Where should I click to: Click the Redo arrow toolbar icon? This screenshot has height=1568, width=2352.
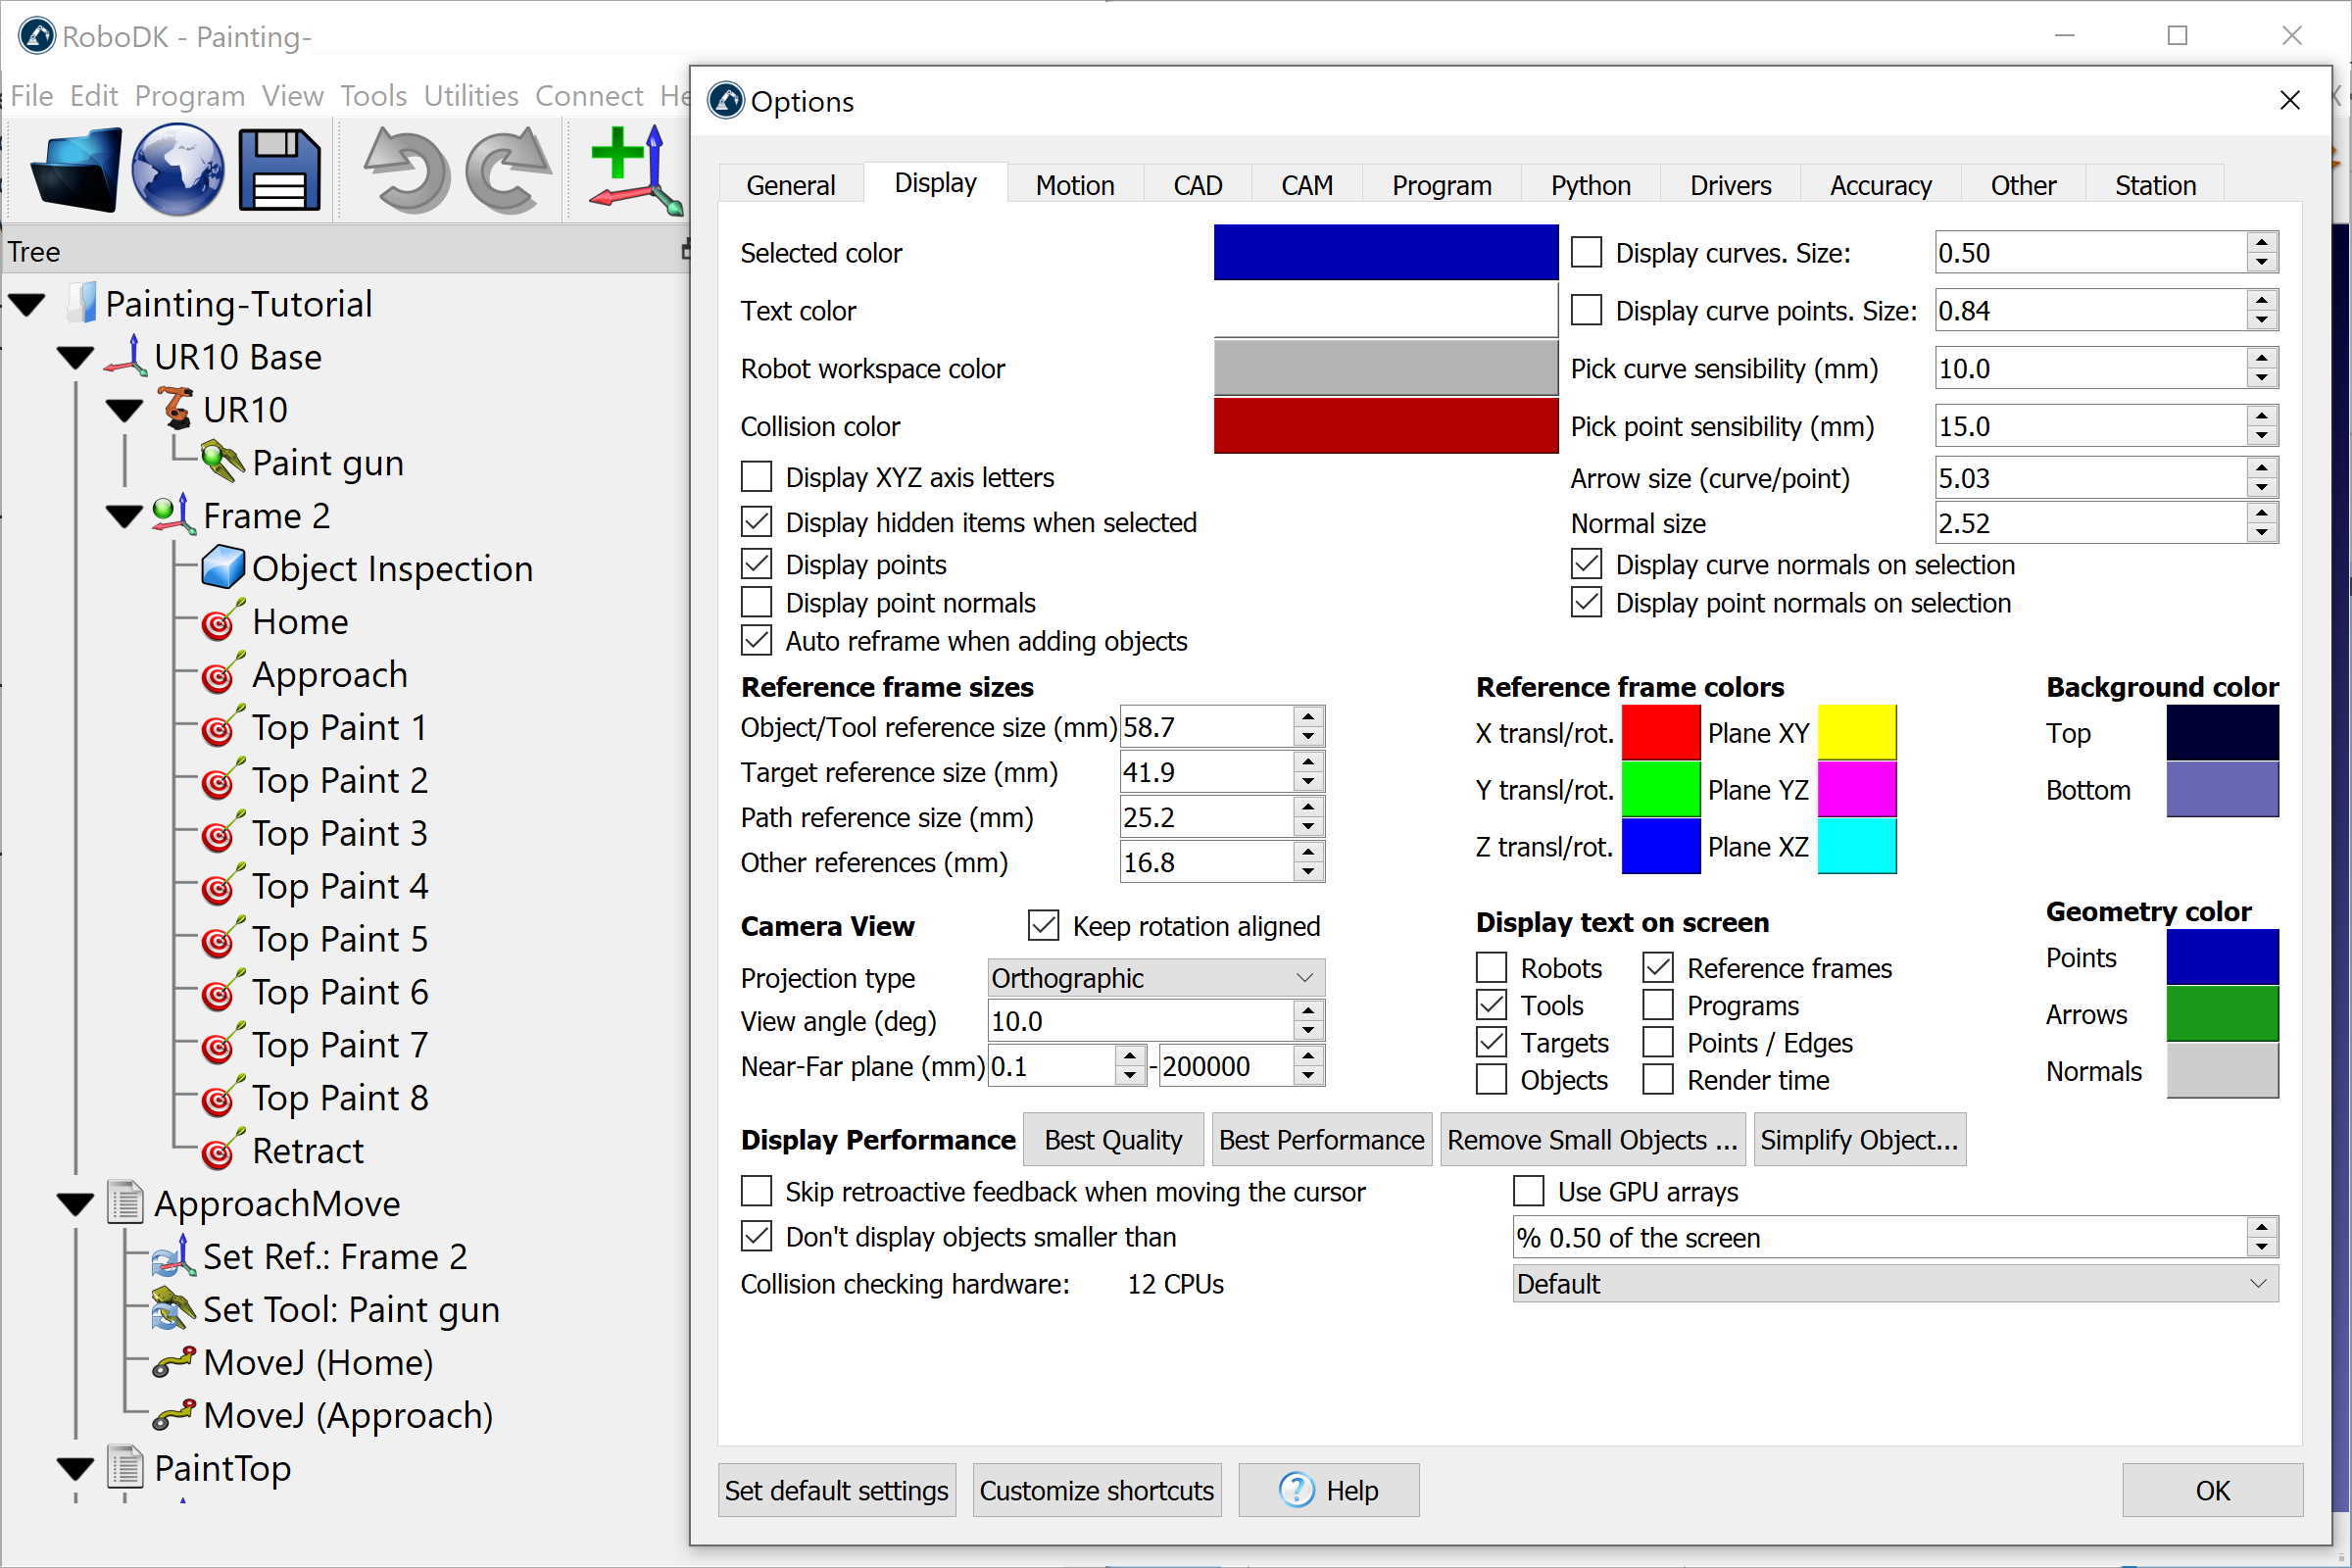[508, 170]
